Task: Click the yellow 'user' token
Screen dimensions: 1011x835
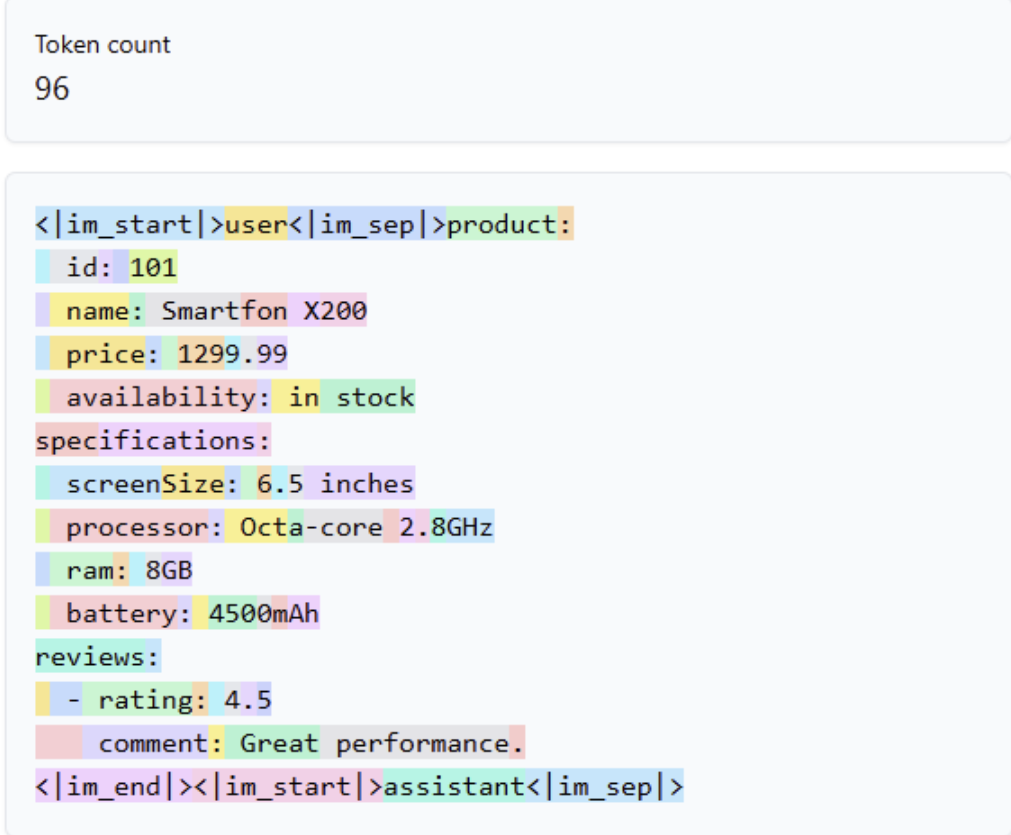Action: [x=256, y=224]
